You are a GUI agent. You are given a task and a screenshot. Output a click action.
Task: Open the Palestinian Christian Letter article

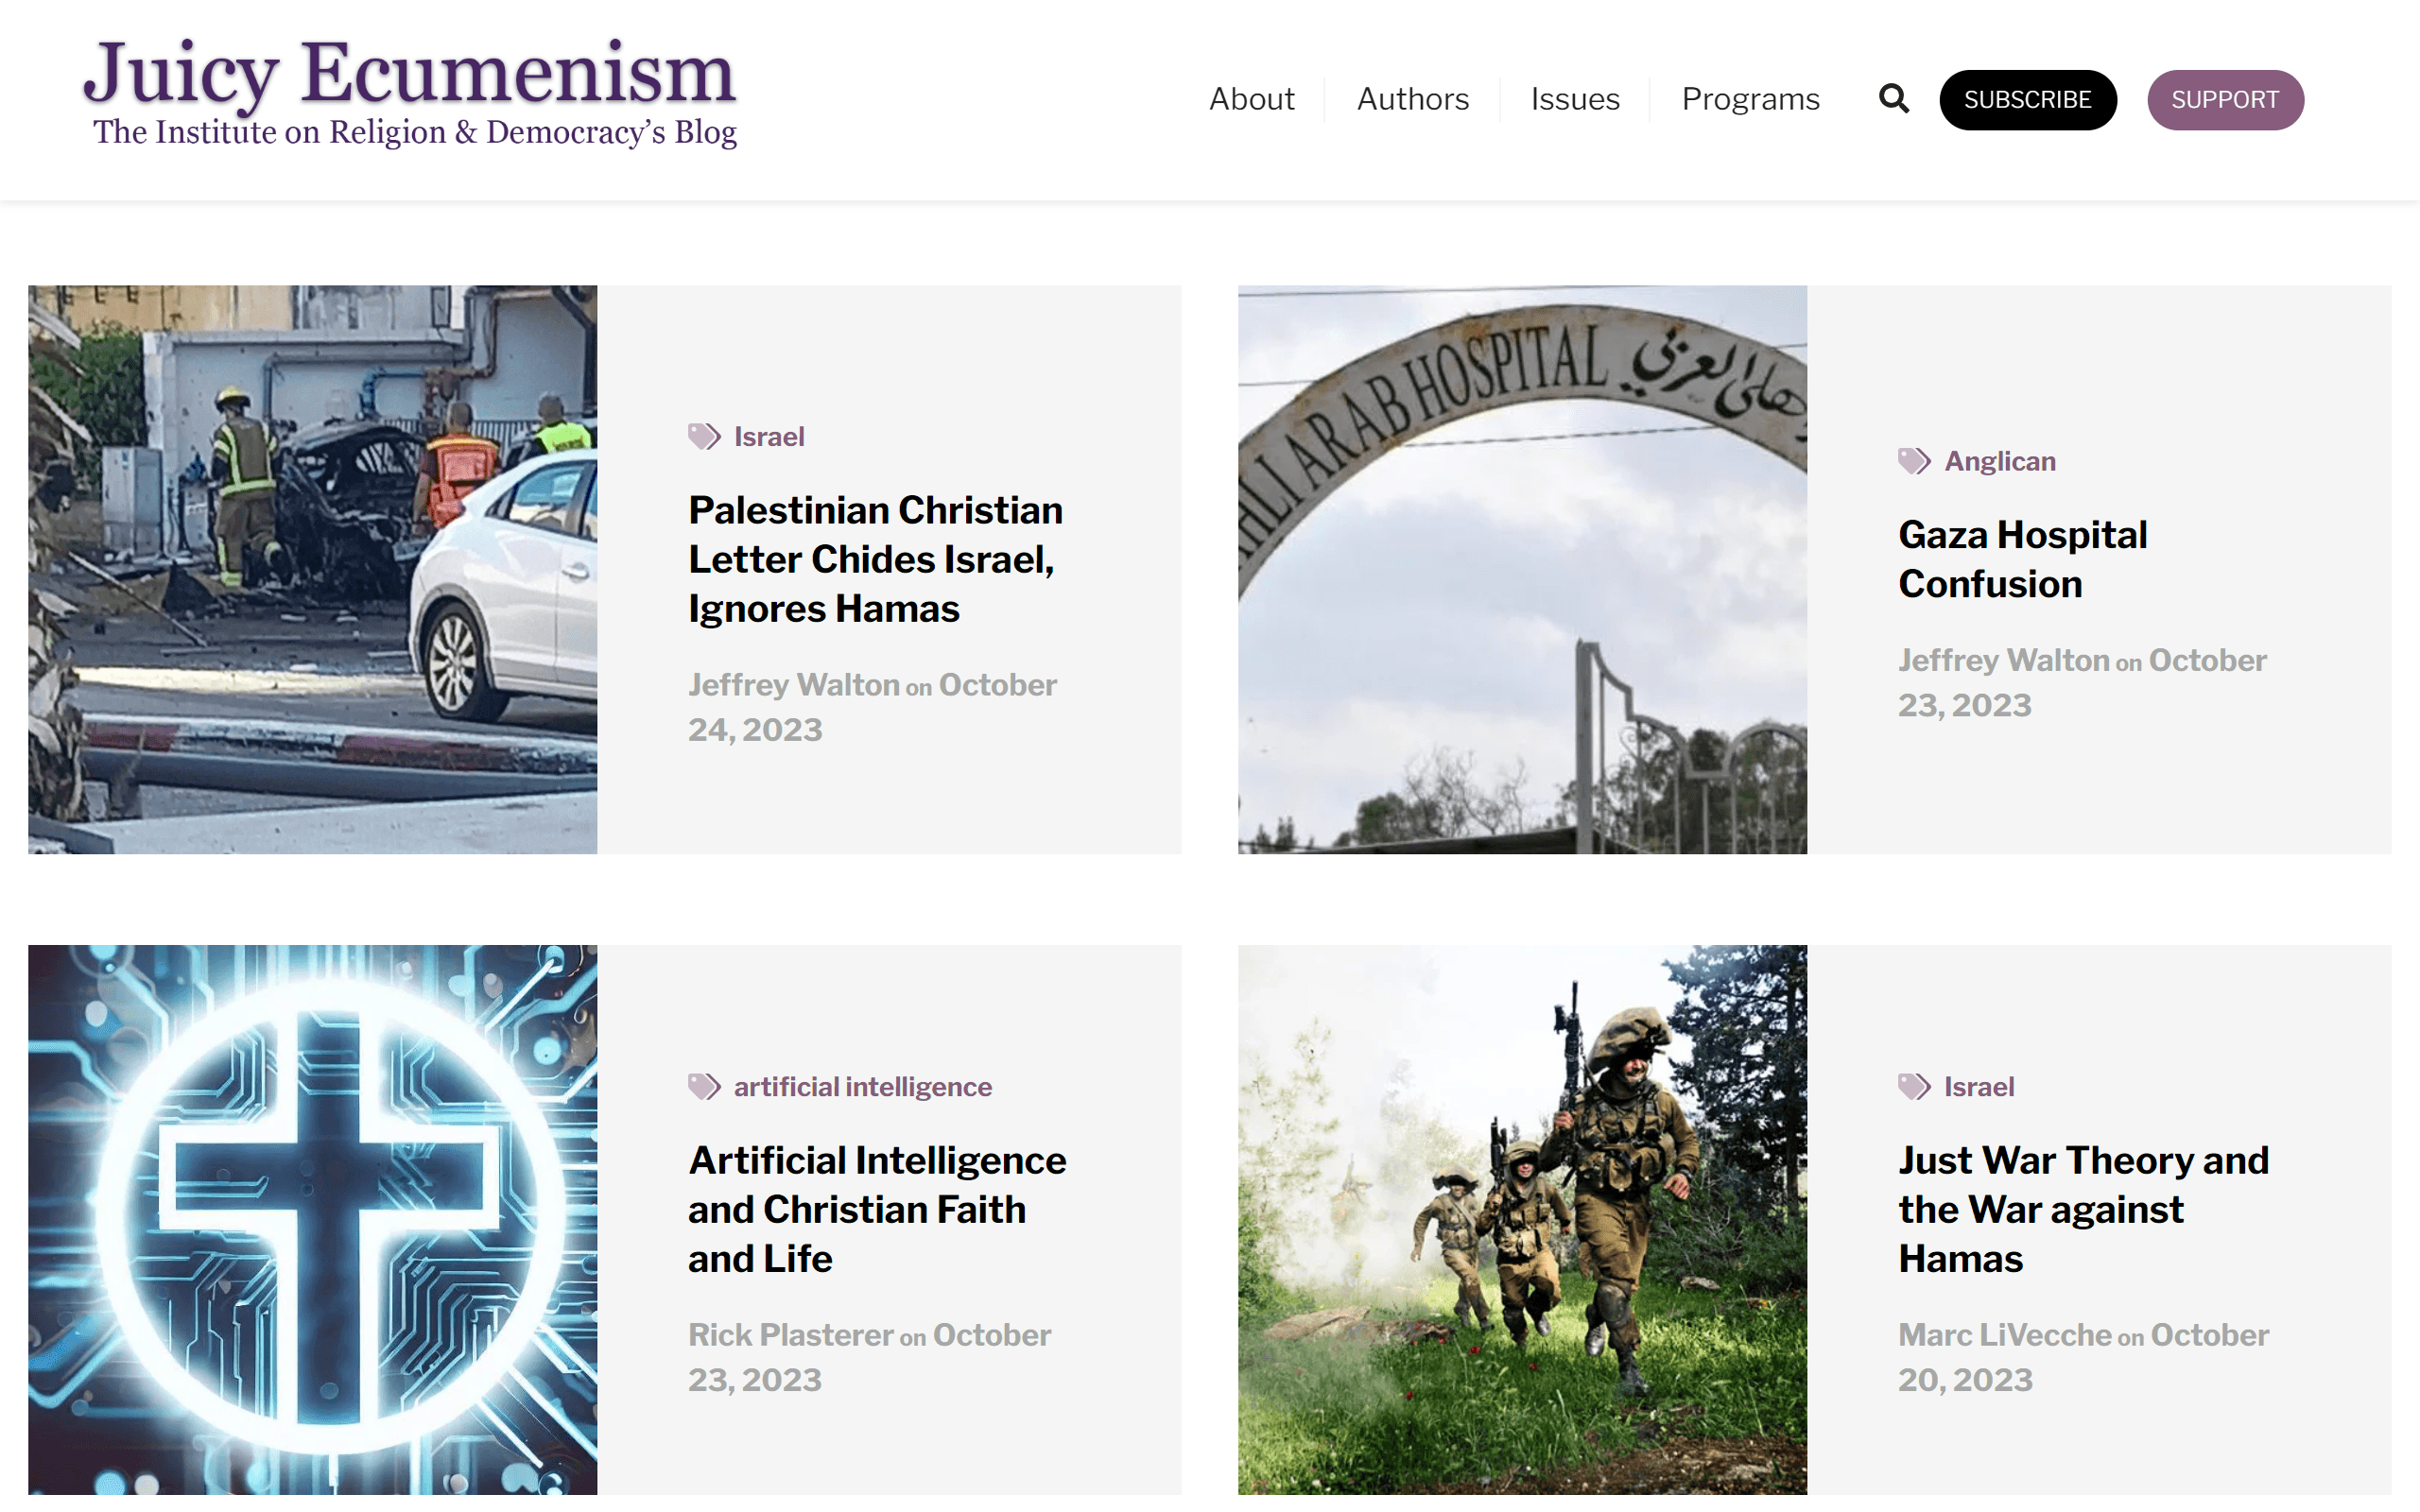tap(875, 558)
